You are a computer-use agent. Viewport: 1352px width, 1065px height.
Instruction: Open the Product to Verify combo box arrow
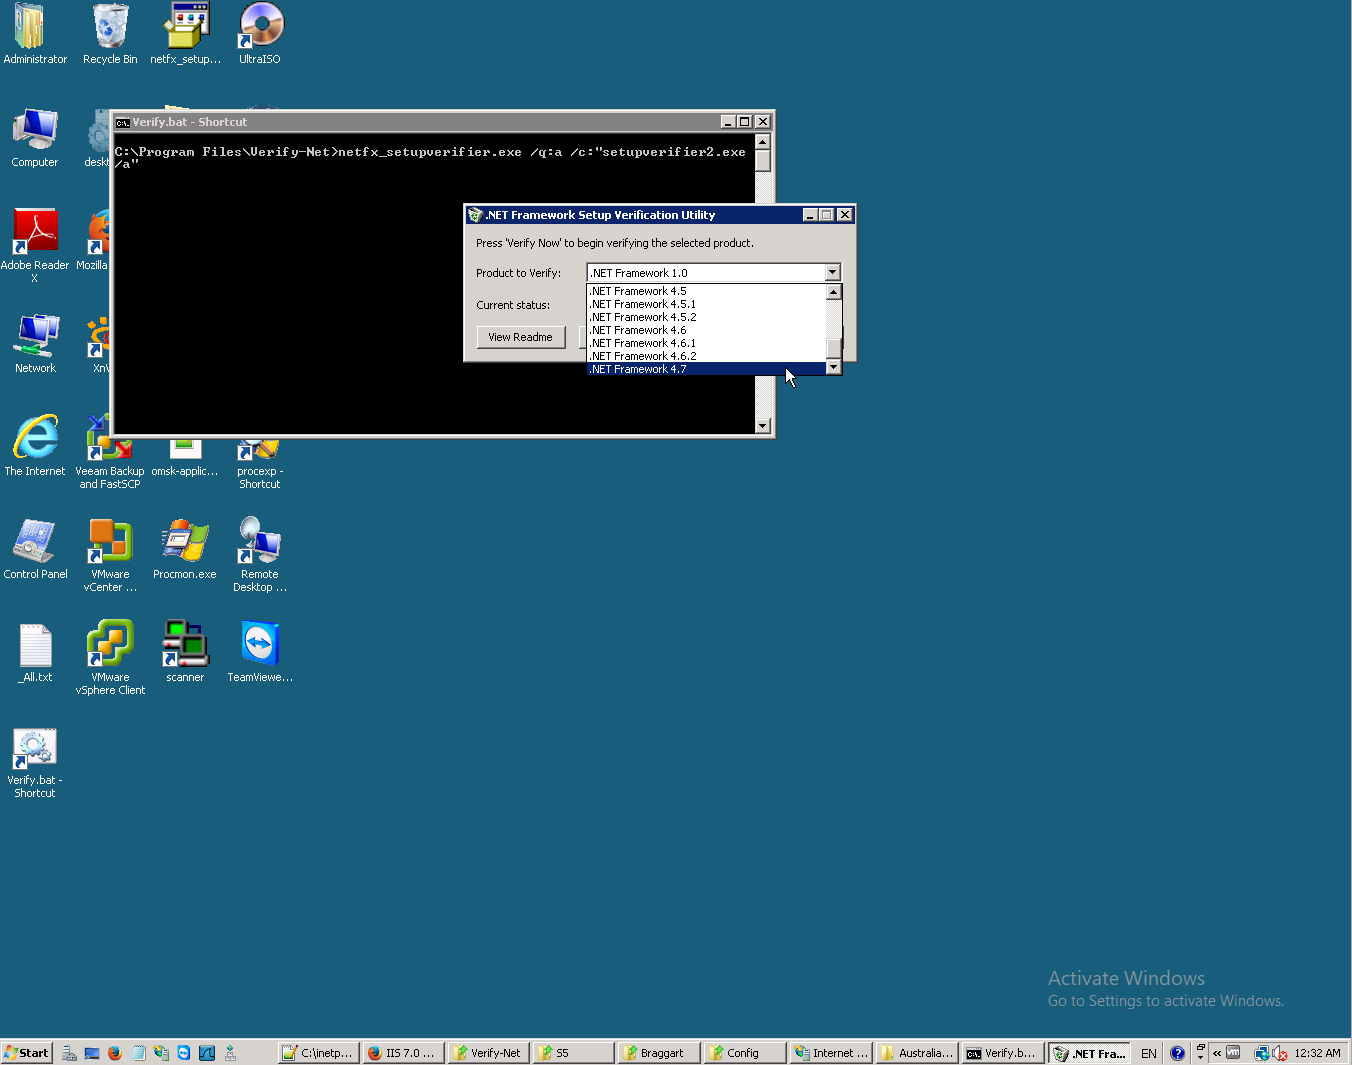[832, 273]
